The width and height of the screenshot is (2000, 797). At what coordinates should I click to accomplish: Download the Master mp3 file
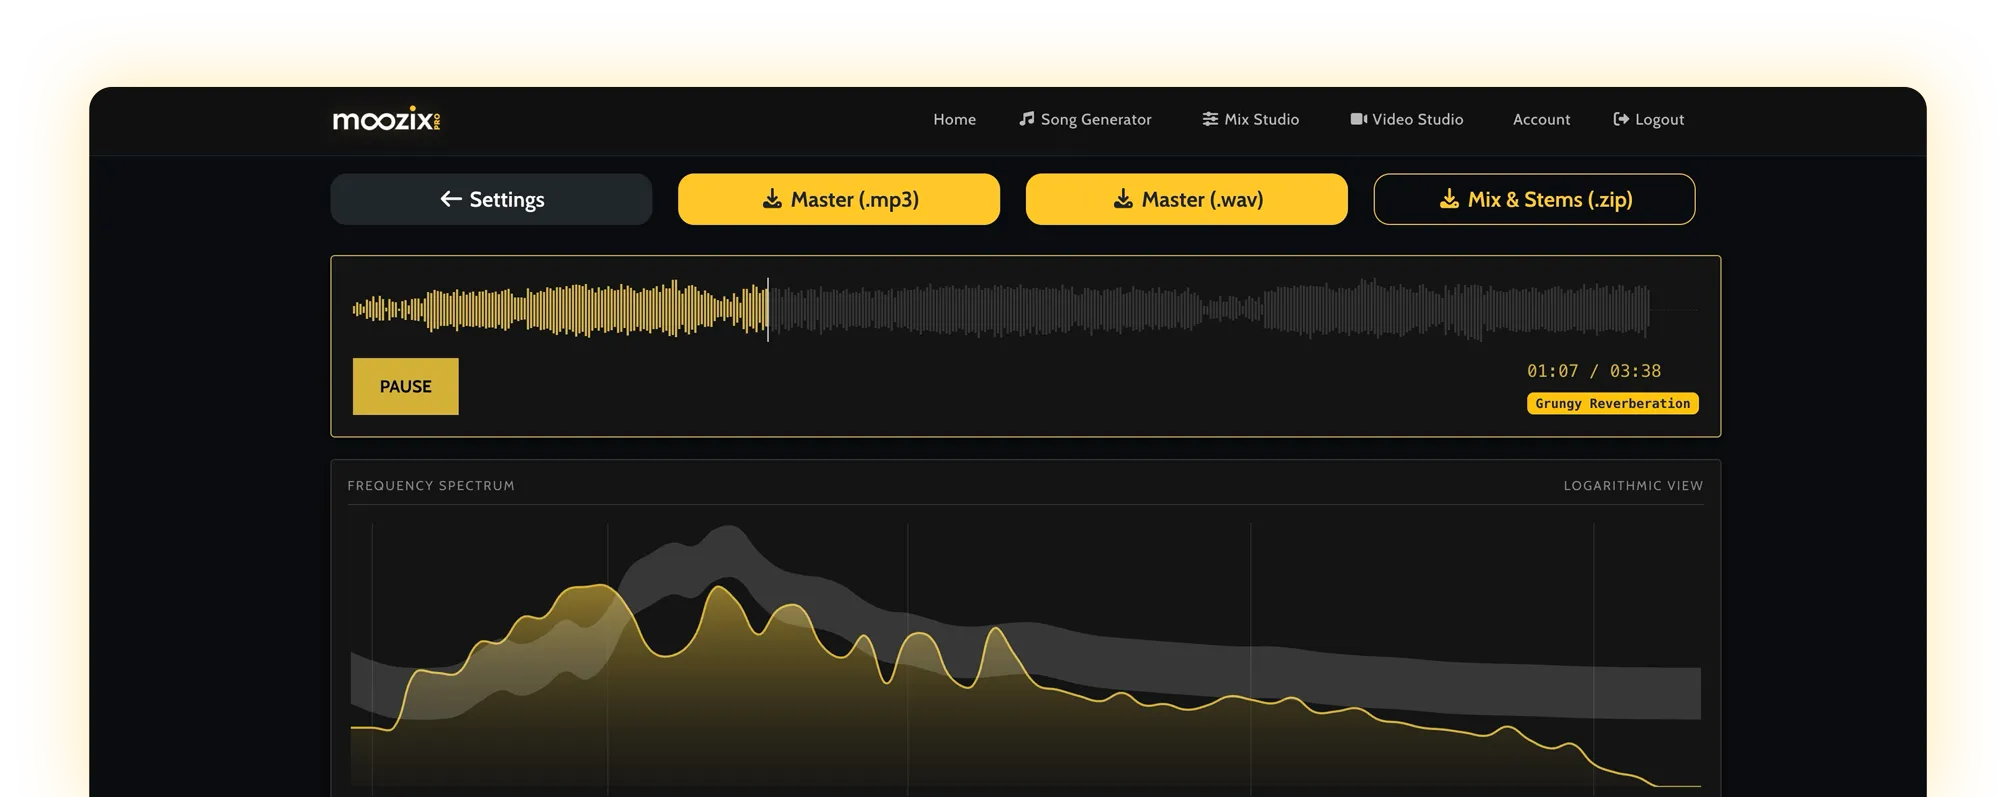(x=839, y=199)
